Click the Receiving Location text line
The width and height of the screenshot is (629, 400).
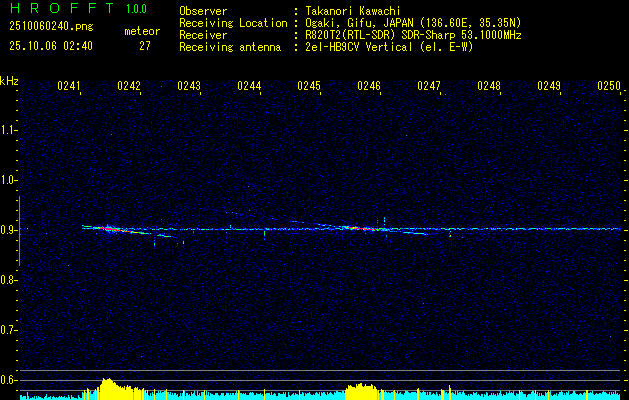click(x=350, y=23)
